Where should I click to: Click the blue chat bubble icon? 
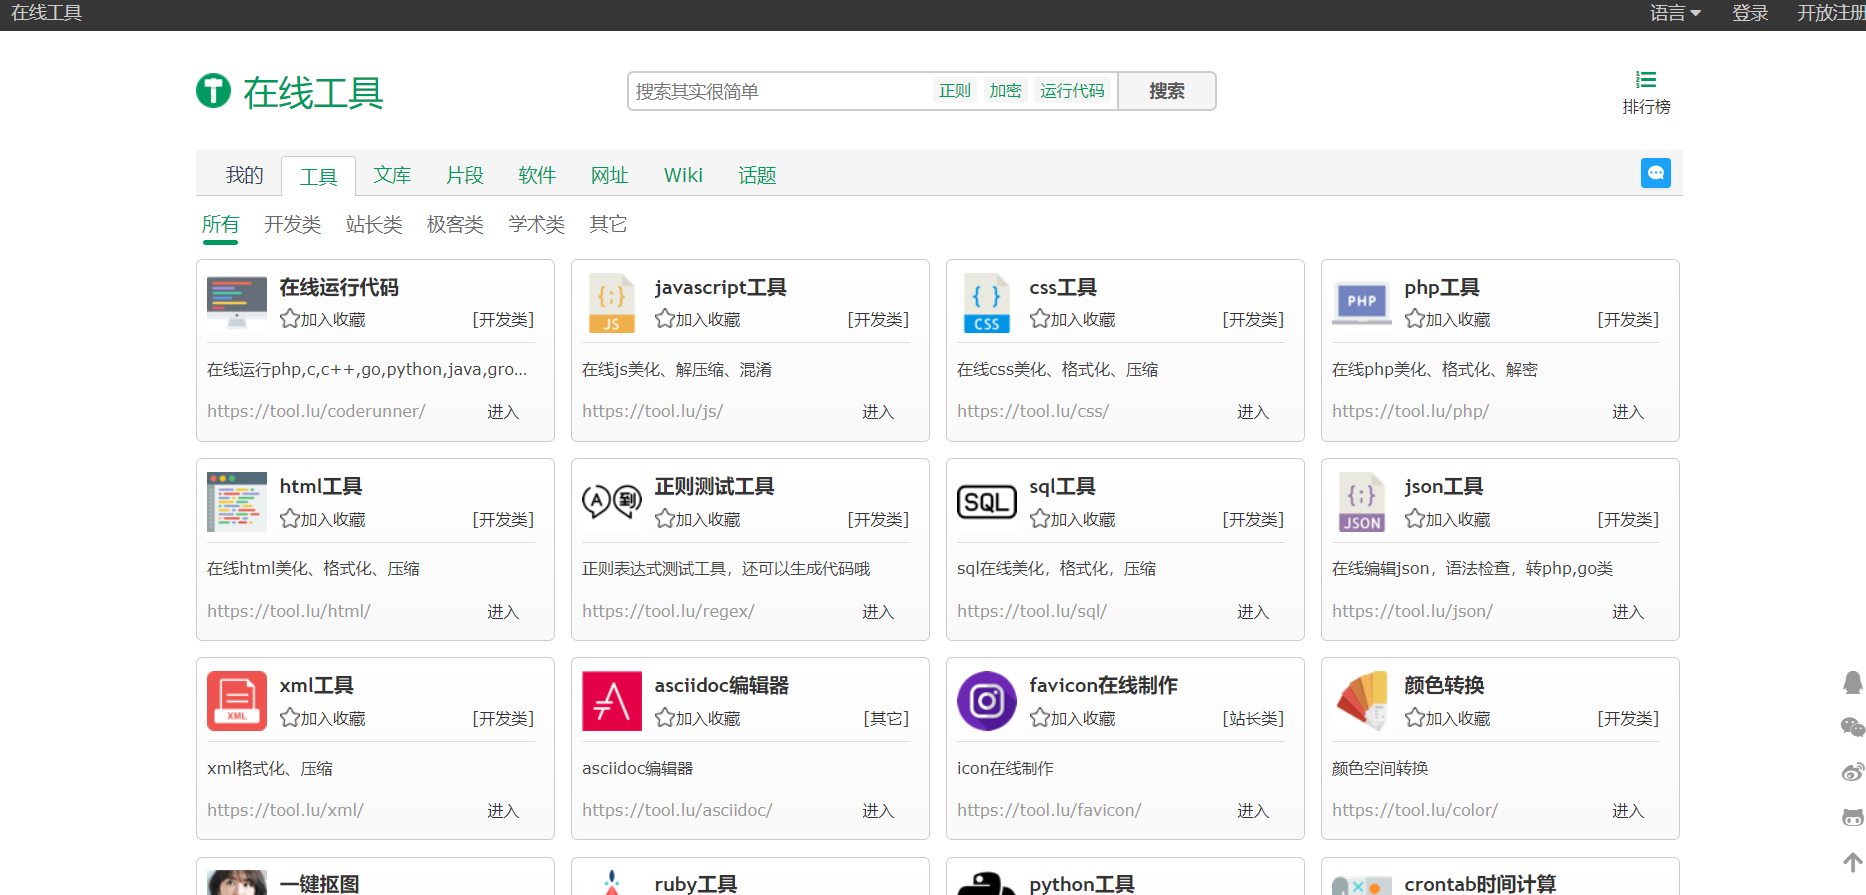tap(1656, 173)
